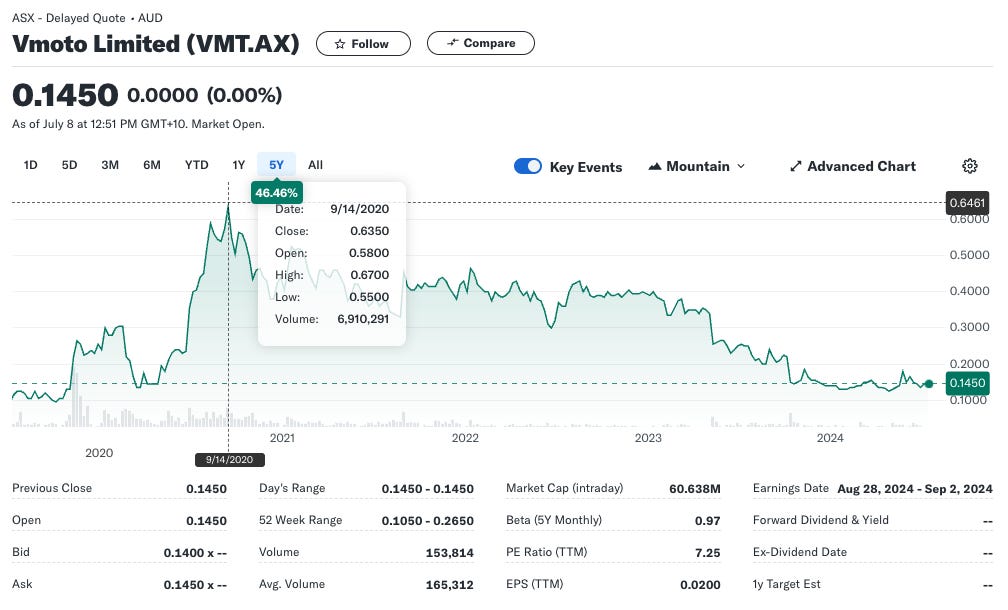The image size is (1008, 610).
Task: Select the 6M time range
Action: pyautogui.click(x=152, y=165)
